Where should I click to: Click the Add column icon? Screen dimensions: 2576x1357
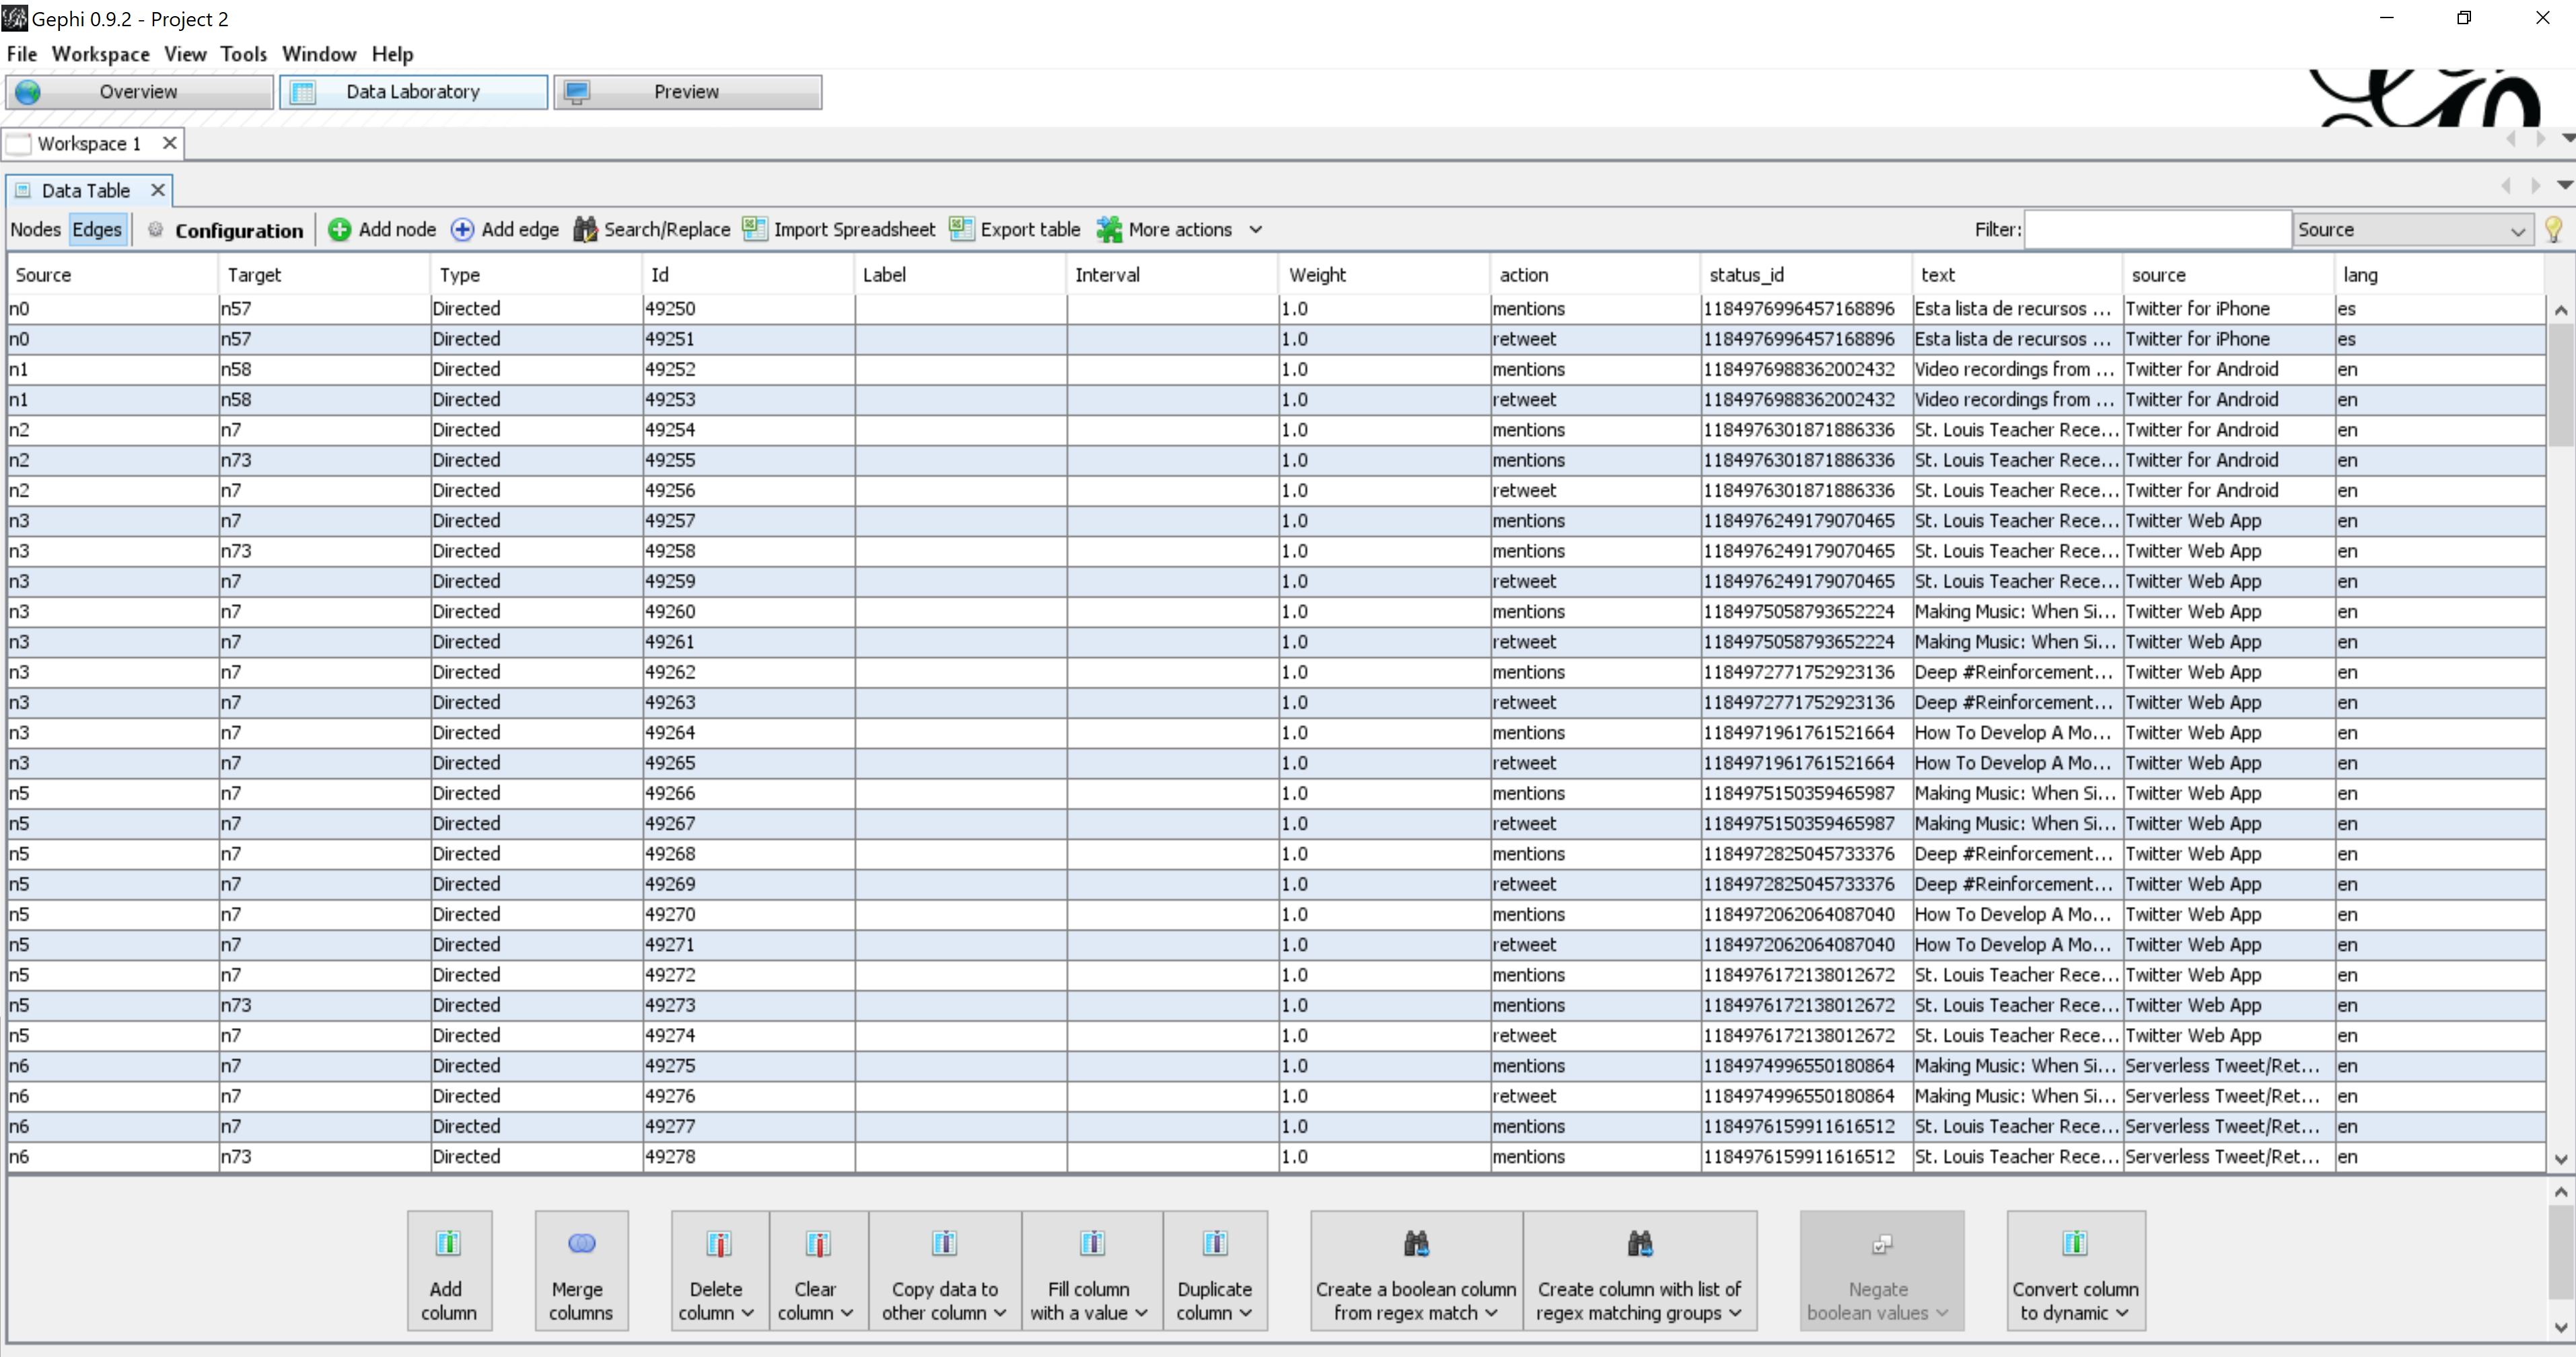click(448, 1243)
